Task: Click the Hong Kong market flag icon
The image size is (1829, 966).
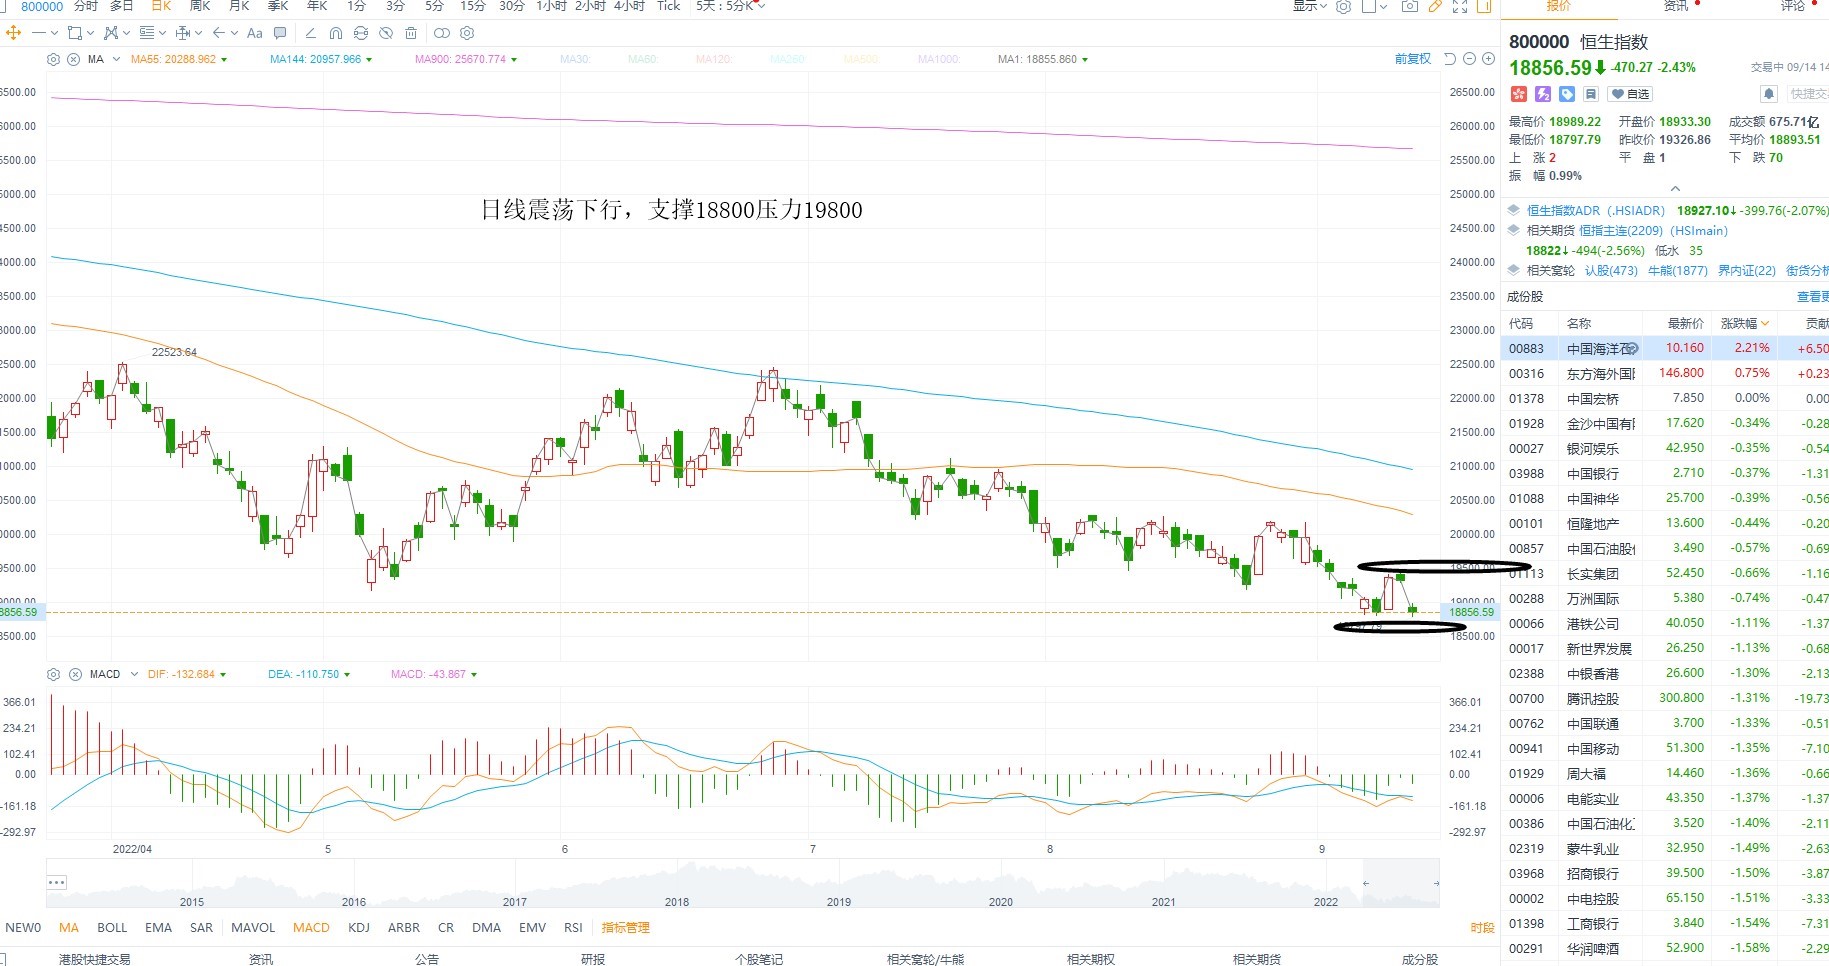Action: click(x=1519, y=94)
